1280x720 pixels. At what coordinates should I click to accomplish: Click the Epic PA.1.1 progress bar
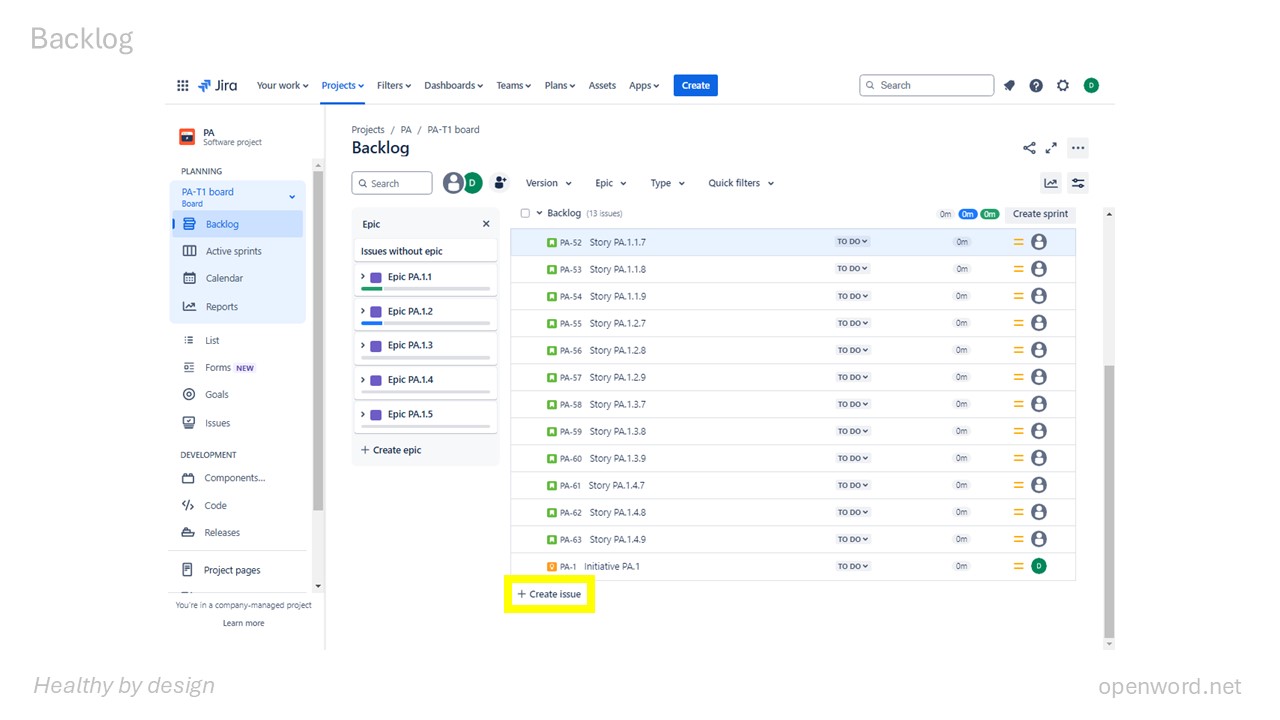[x=425, y=289]
